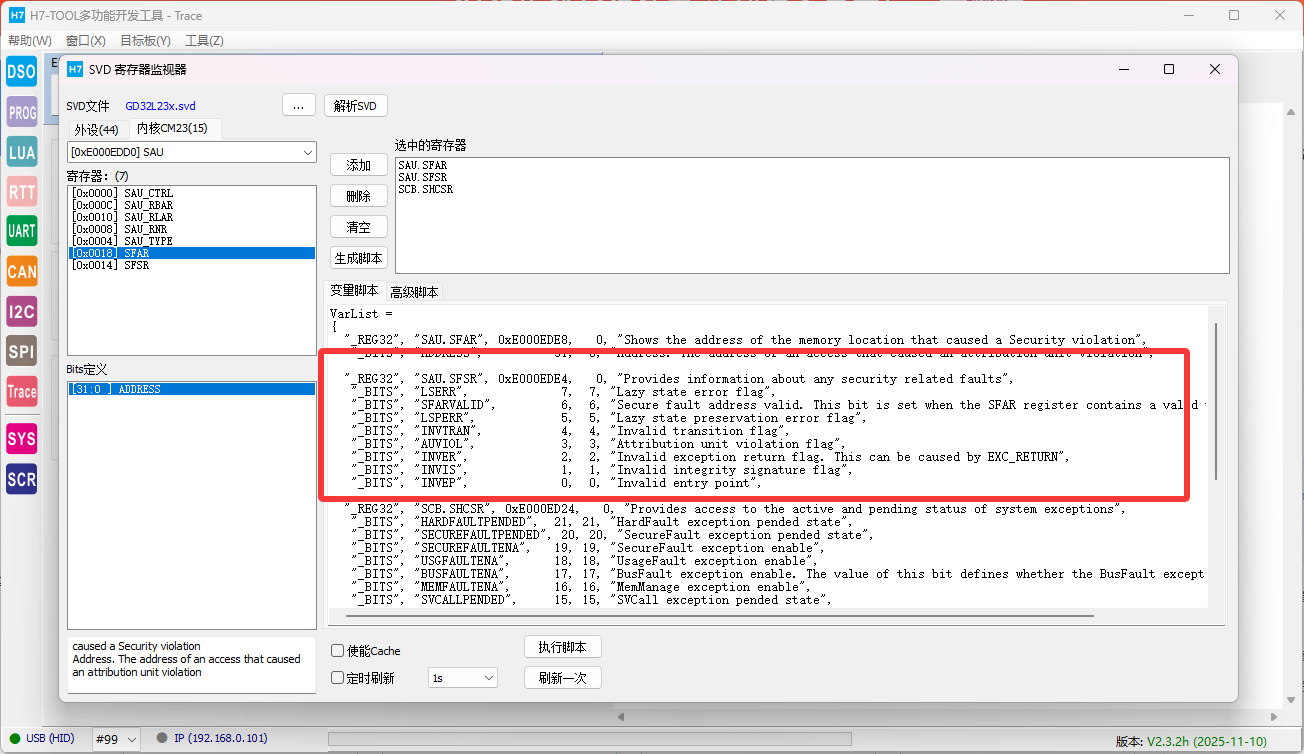Image resolution: width=1304 pixels, height=754 pixels.
Task: Click the 生成脚本 button
Action: point(358,258)
